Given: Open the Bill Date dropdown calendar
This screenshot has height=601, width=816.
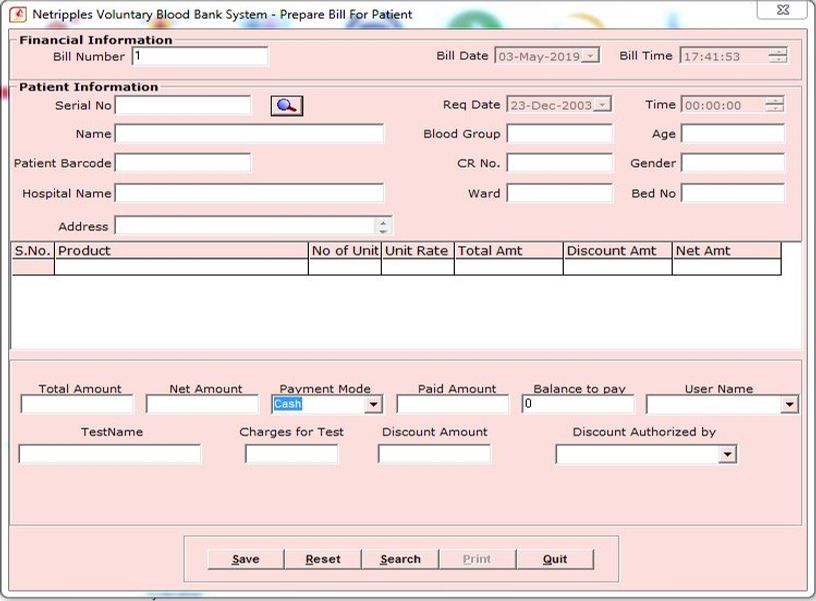Looking at the screenshot, I should click(x=590, y=56).
